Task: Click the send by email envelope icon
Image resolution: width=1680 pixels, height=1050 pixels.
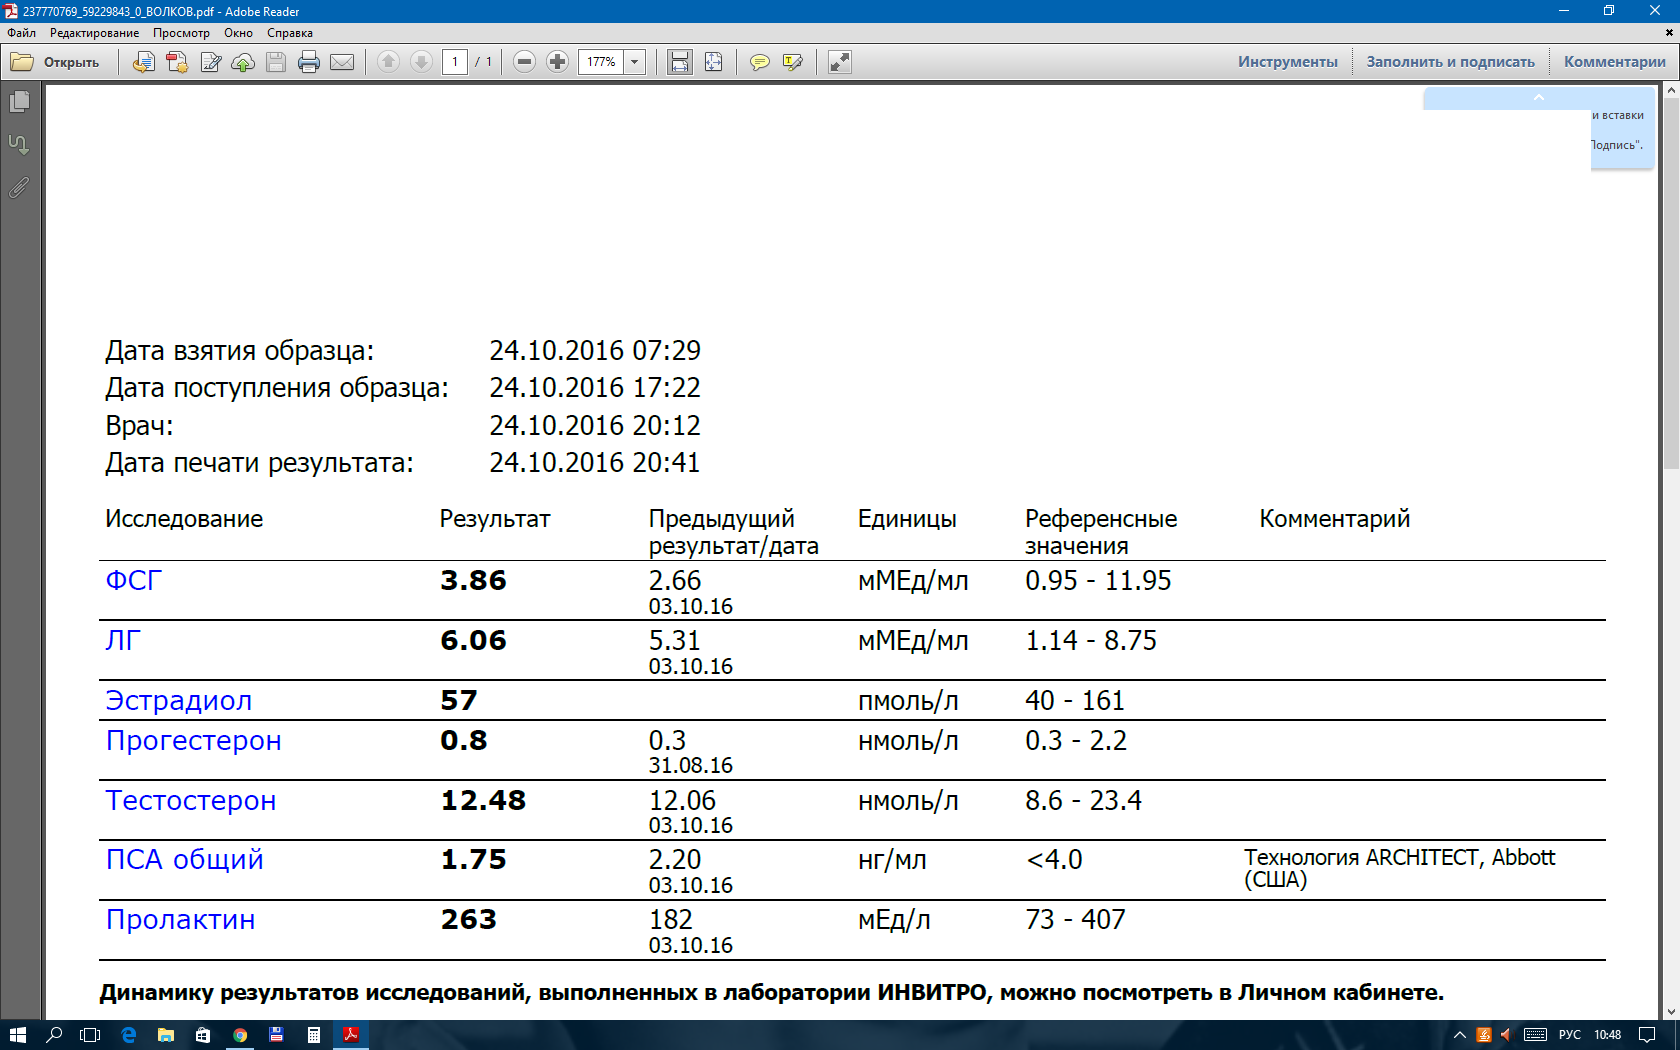Action: pyautogui.click(x=342, y=62)
